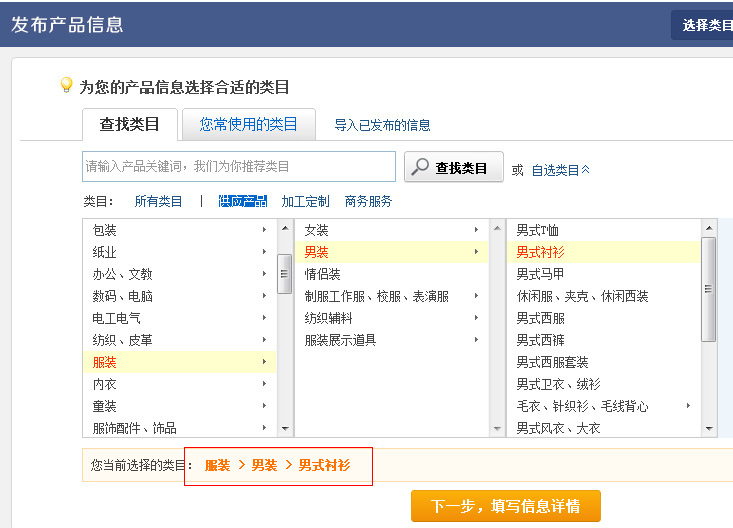Click the 查找类目 search button

coord(453,167)
